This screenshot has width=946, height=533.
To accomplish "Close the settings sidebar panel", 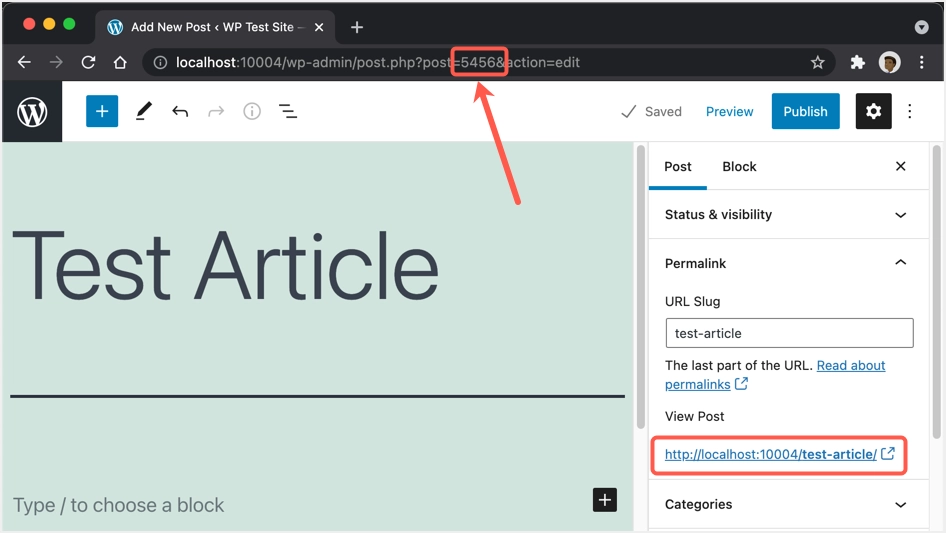I will 901,166.
